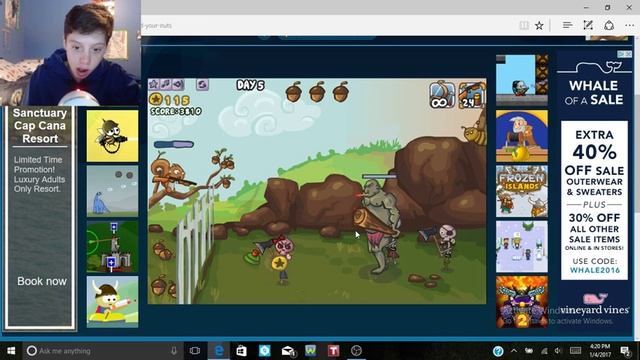Open the gold miner old man thumbnail
This screenshot has width=640, height=360.
[x=522, y=136]
